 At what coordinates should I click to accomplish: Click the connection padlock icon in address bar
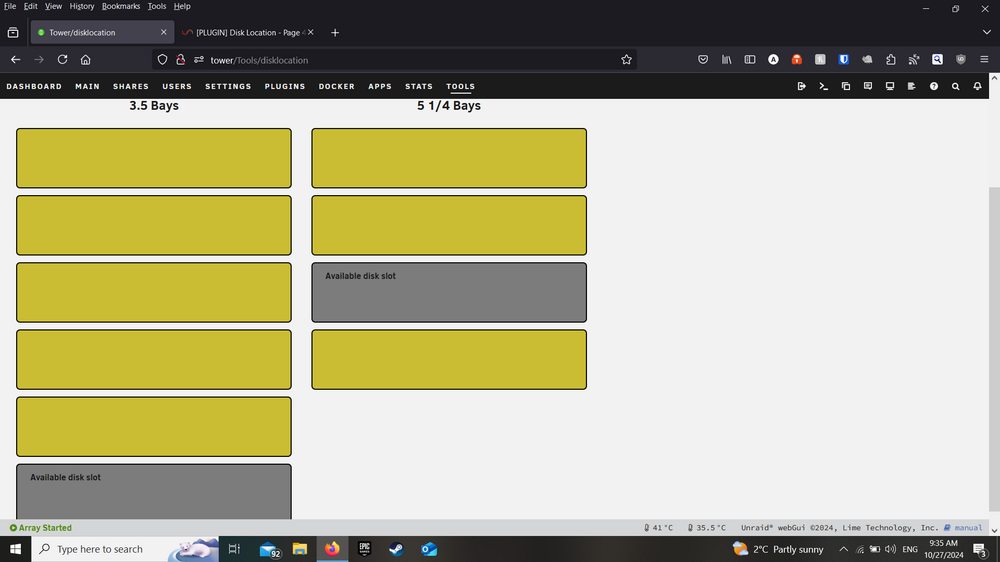click(180, 59)
